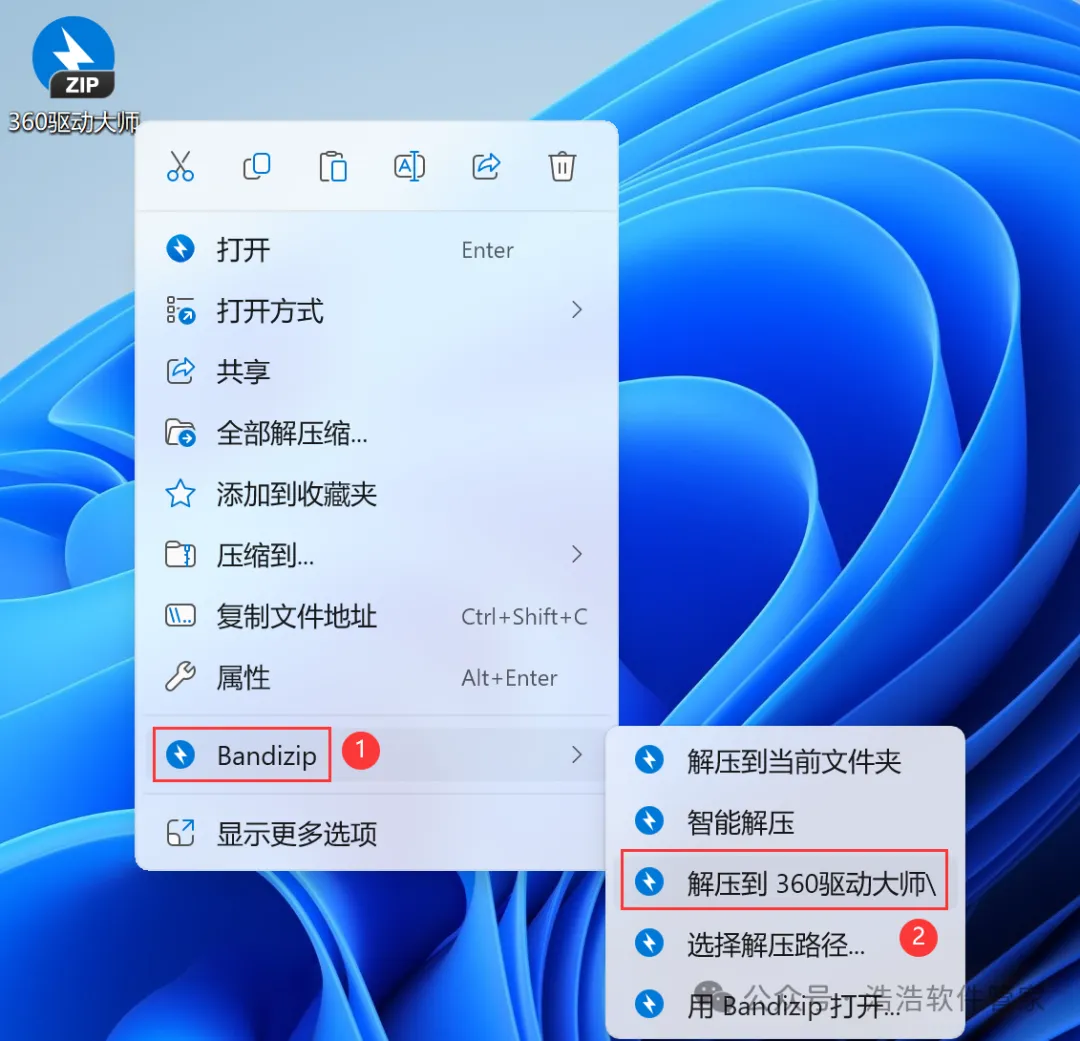Click the Alt+Enter shortcut text

click(x=509, y=678)
